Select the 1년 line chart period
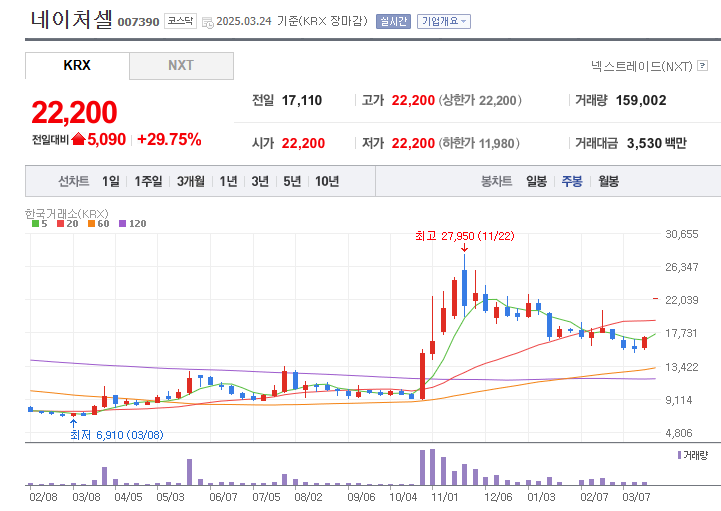The image size is (721, 511). pyautogui.click(x=228, y=181)
